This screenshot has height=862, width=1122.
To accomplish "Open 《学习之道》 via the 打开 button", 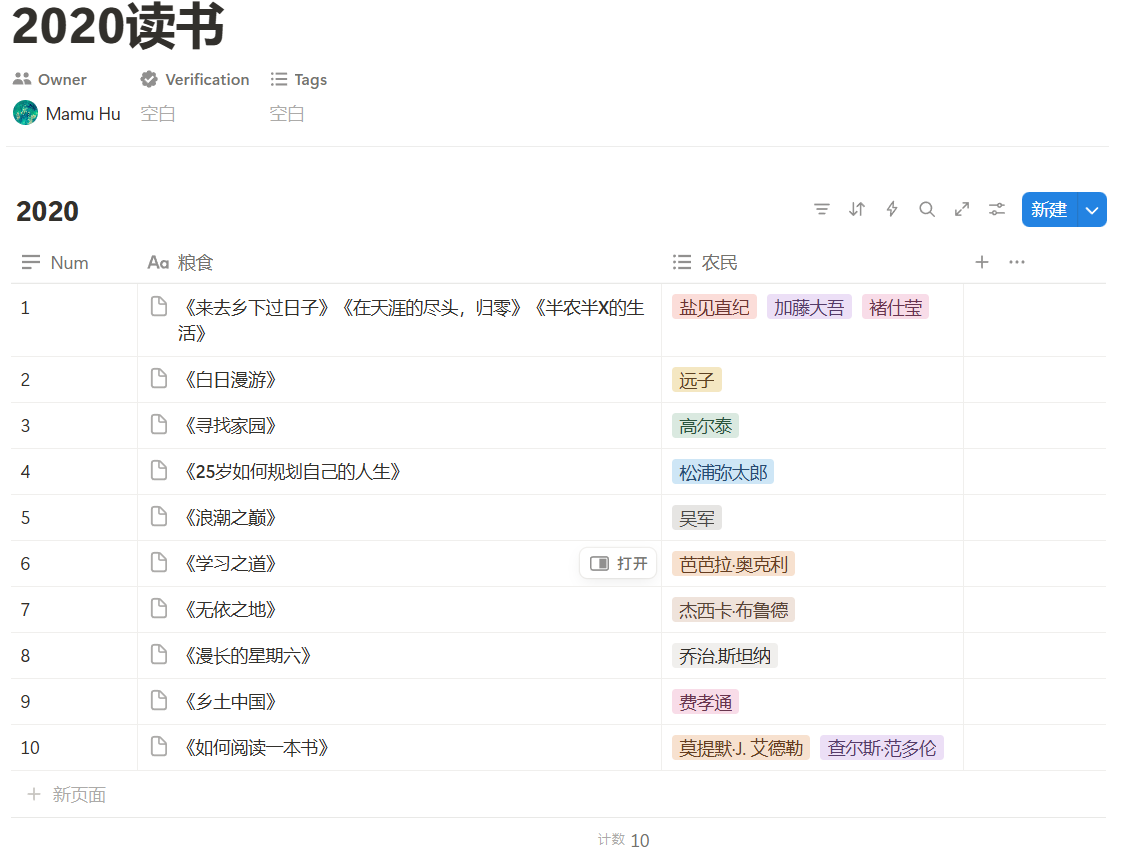I will pos(617,563).
